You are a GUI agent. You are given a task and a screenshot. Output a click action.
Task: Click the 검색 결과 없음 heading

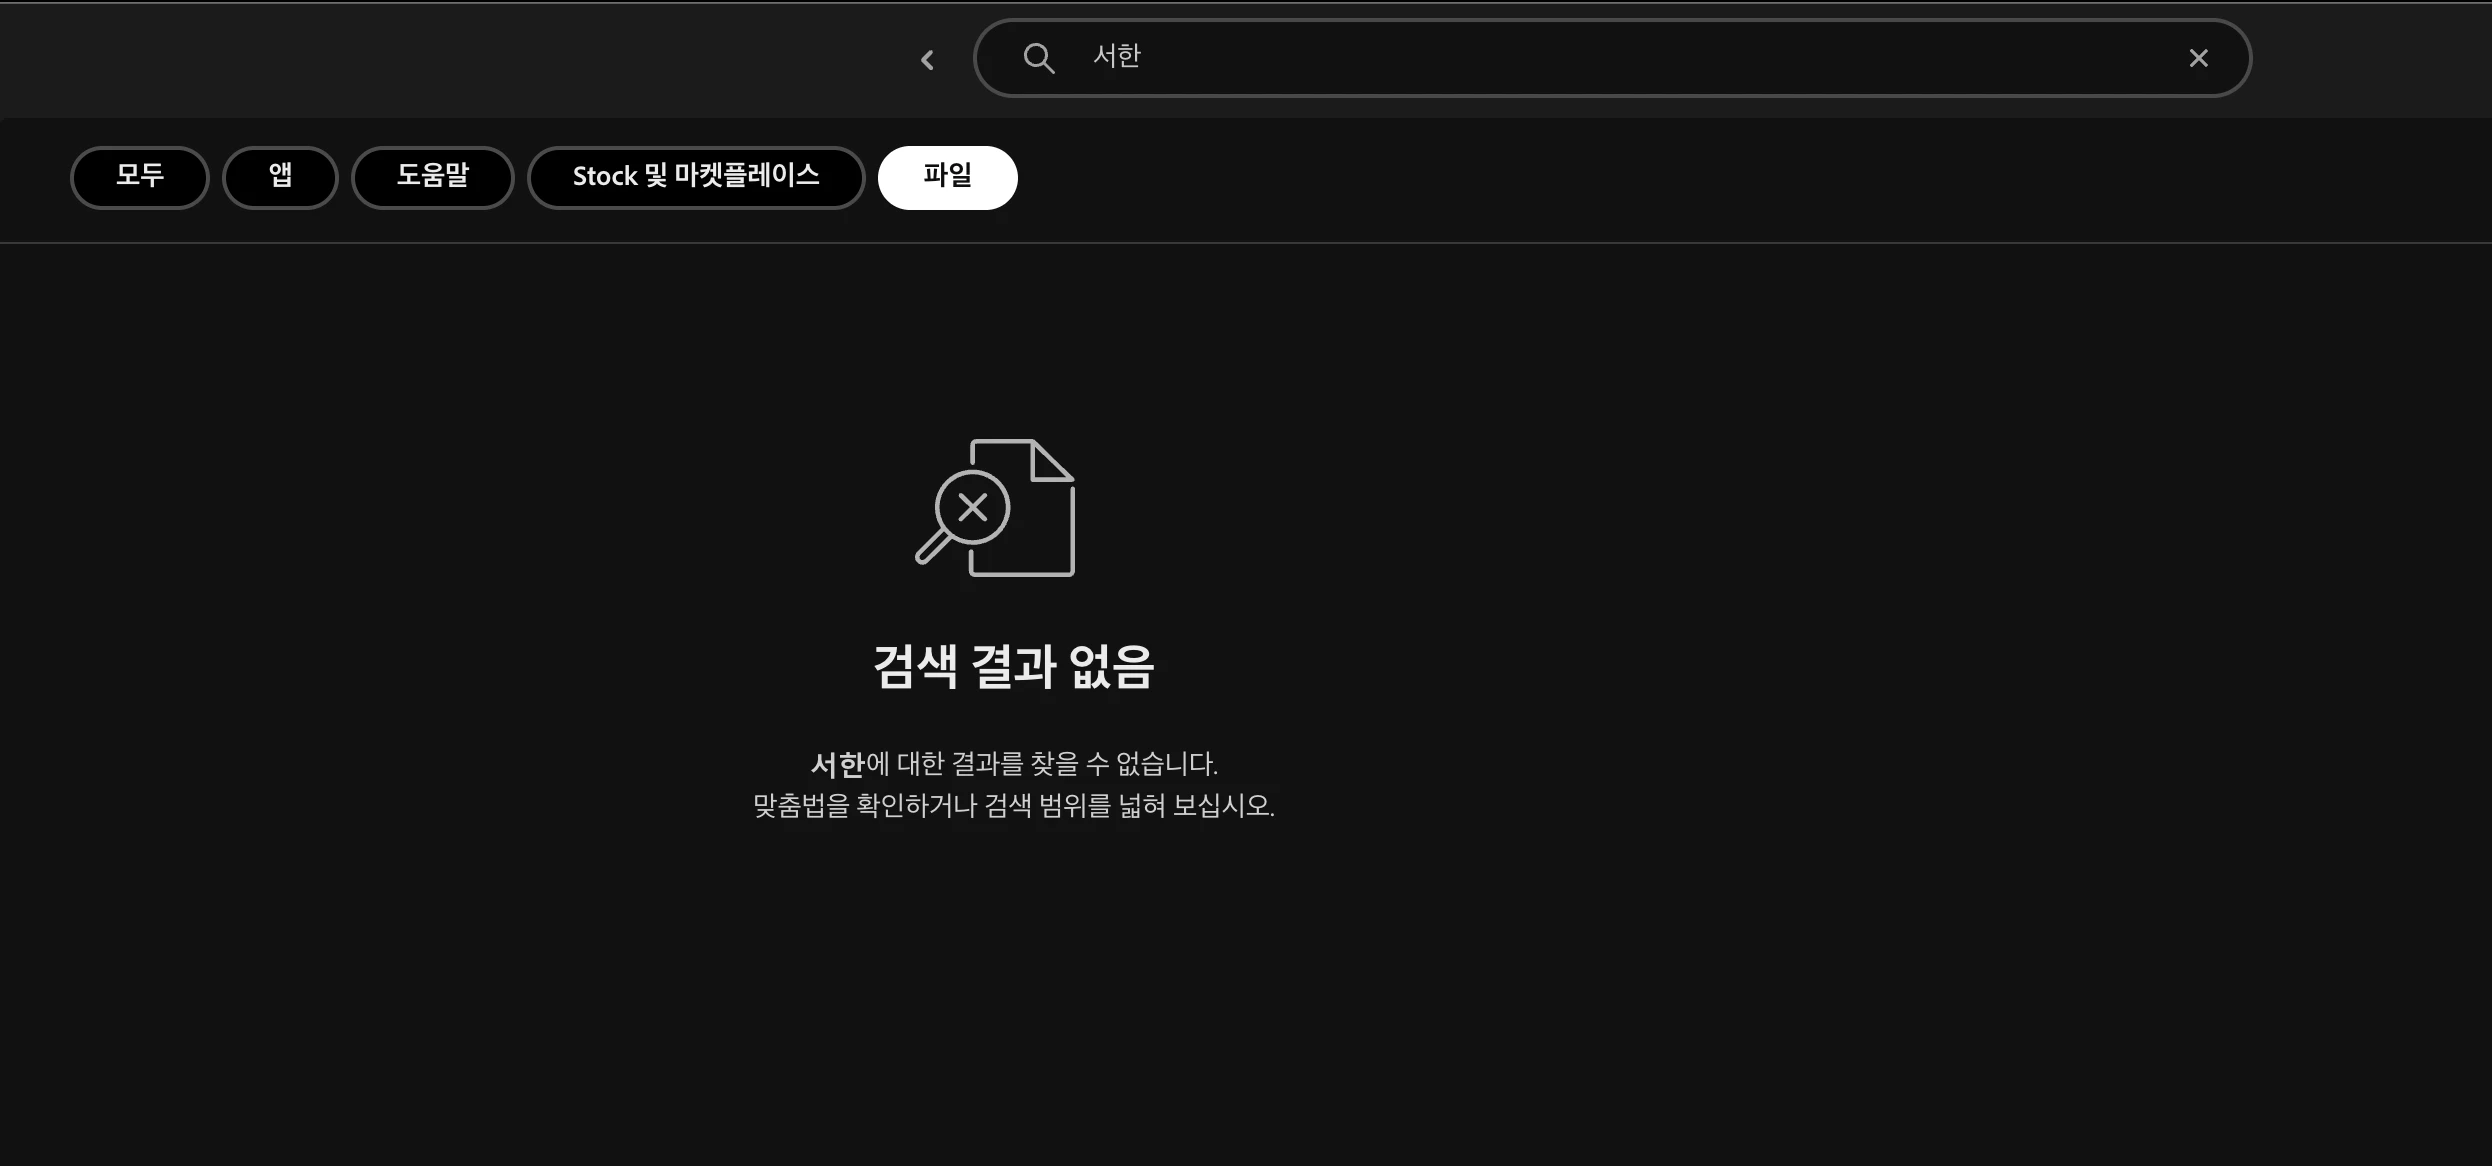point(1013,667)
